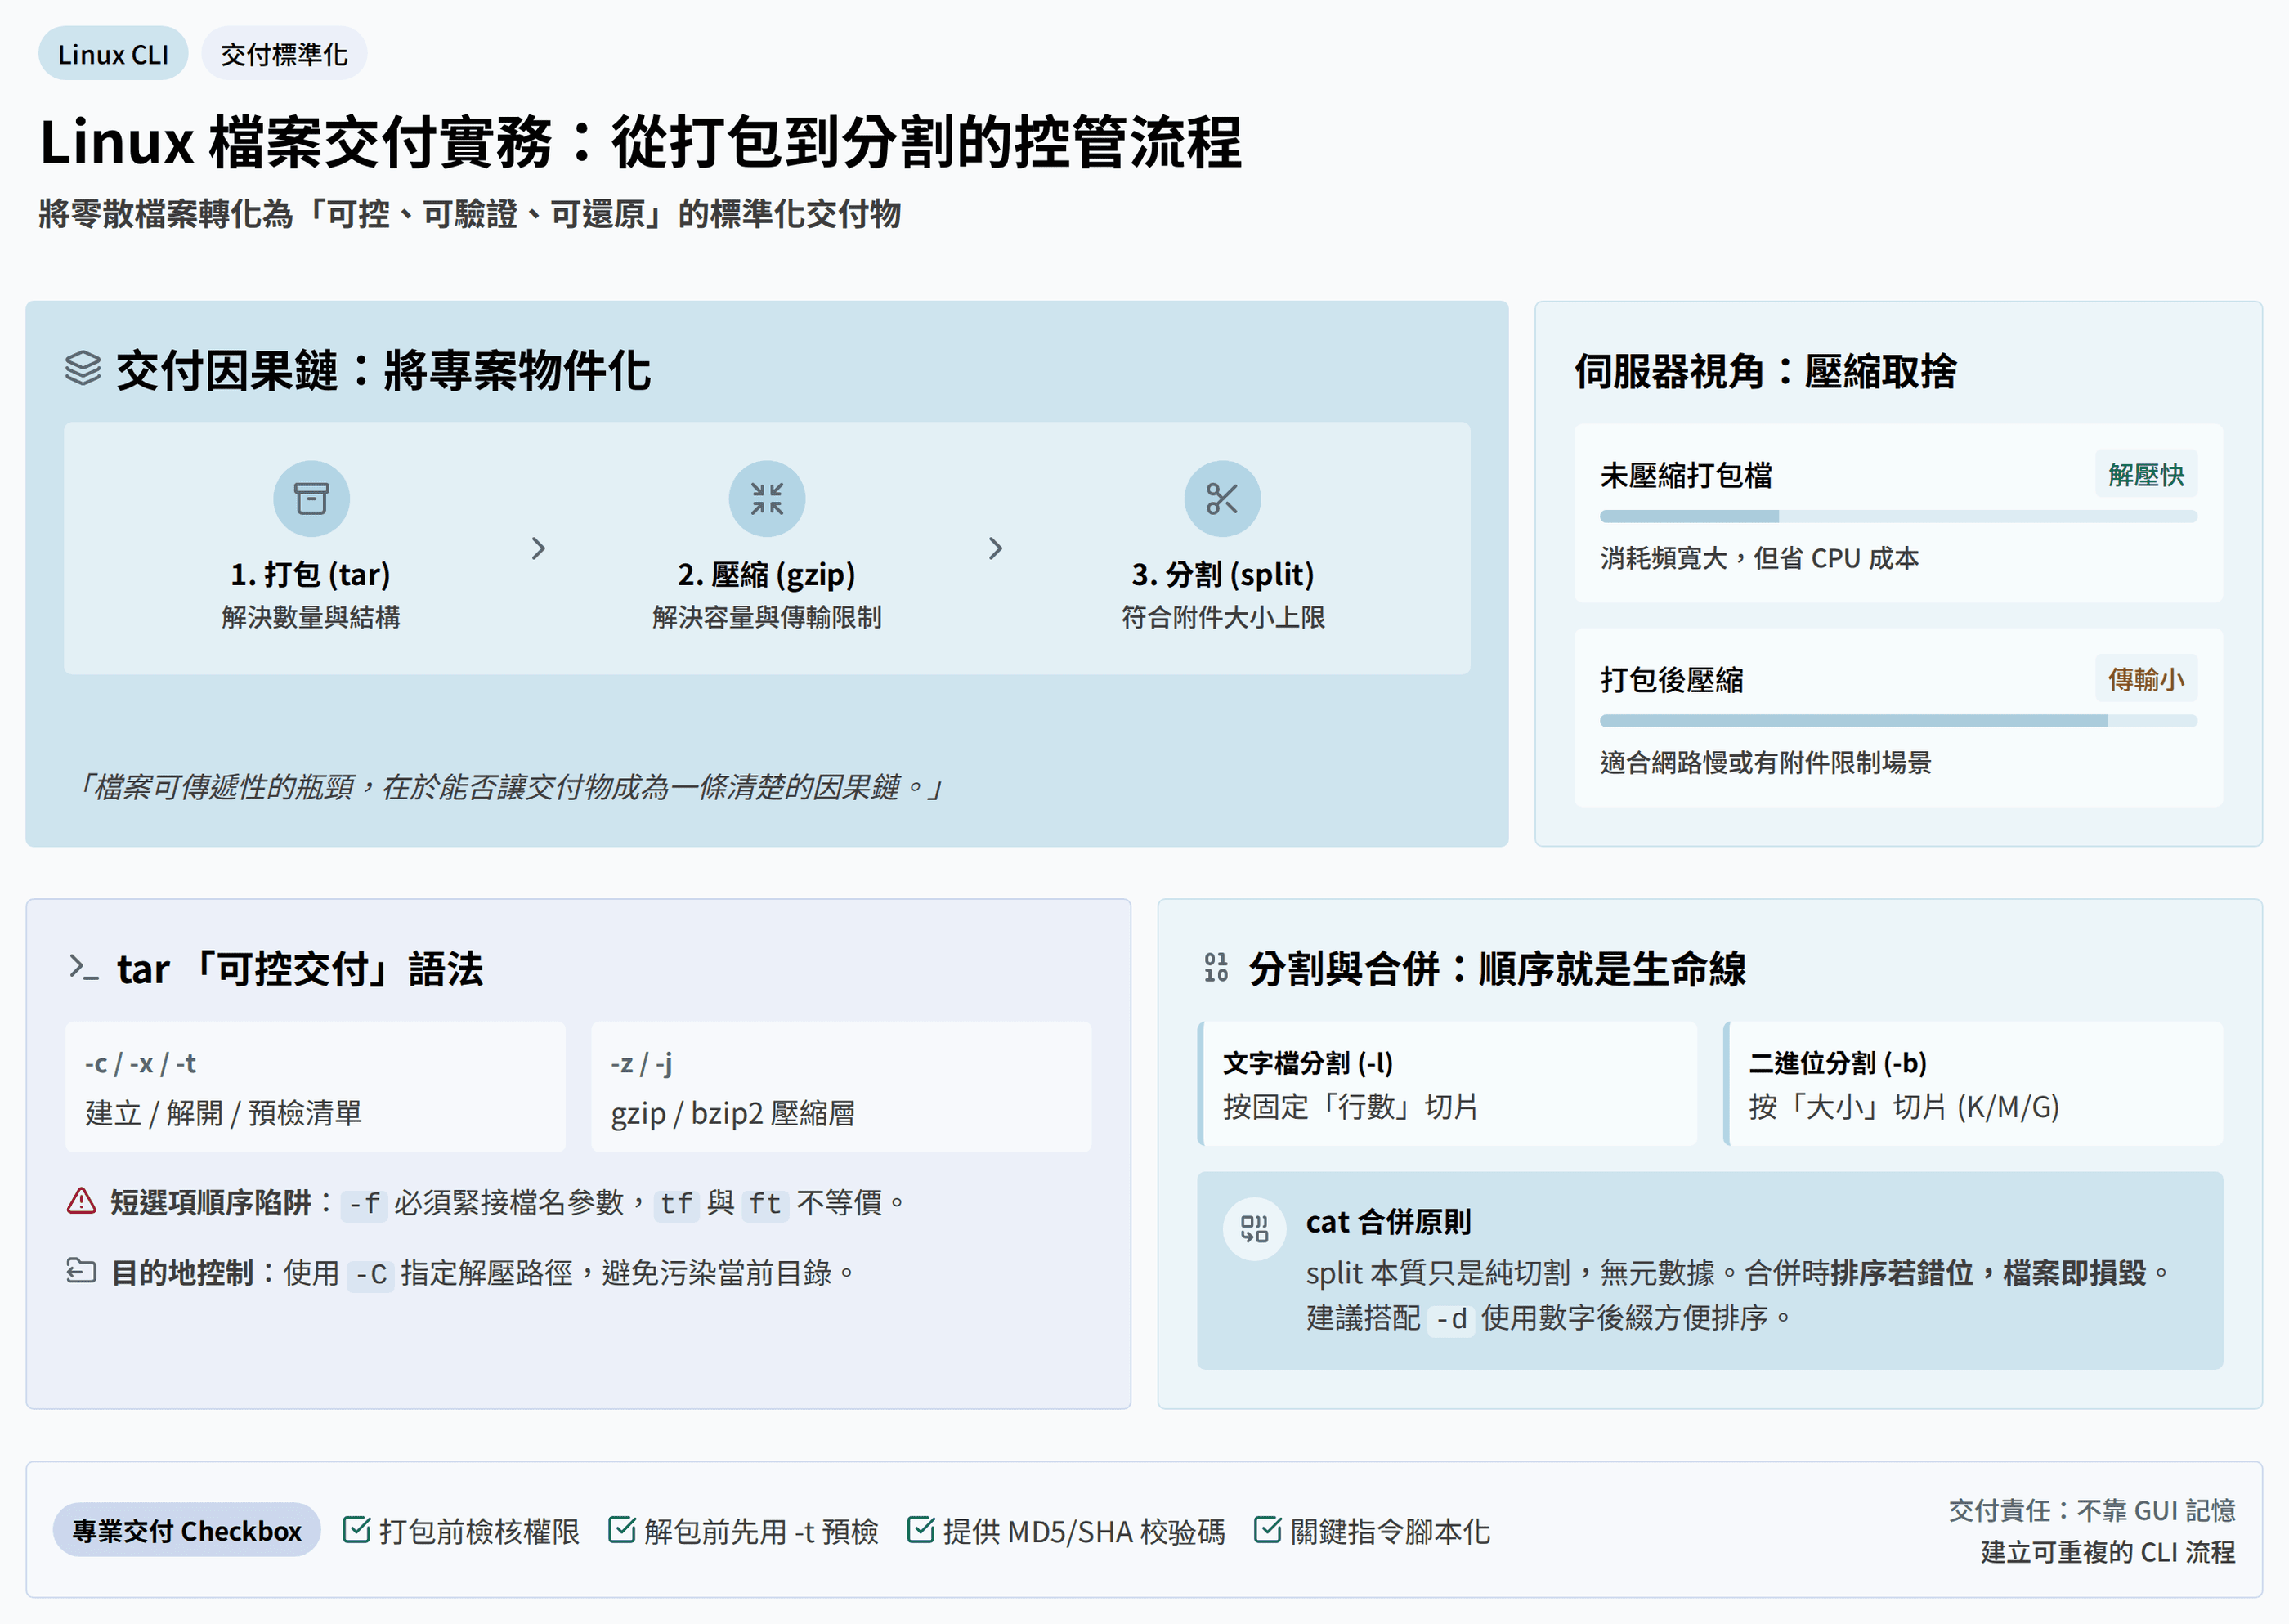Toggle the 解包前先用 -t 預檢 checkbox
The width and height of the screenshot is (2289, 1624).
621,1529
